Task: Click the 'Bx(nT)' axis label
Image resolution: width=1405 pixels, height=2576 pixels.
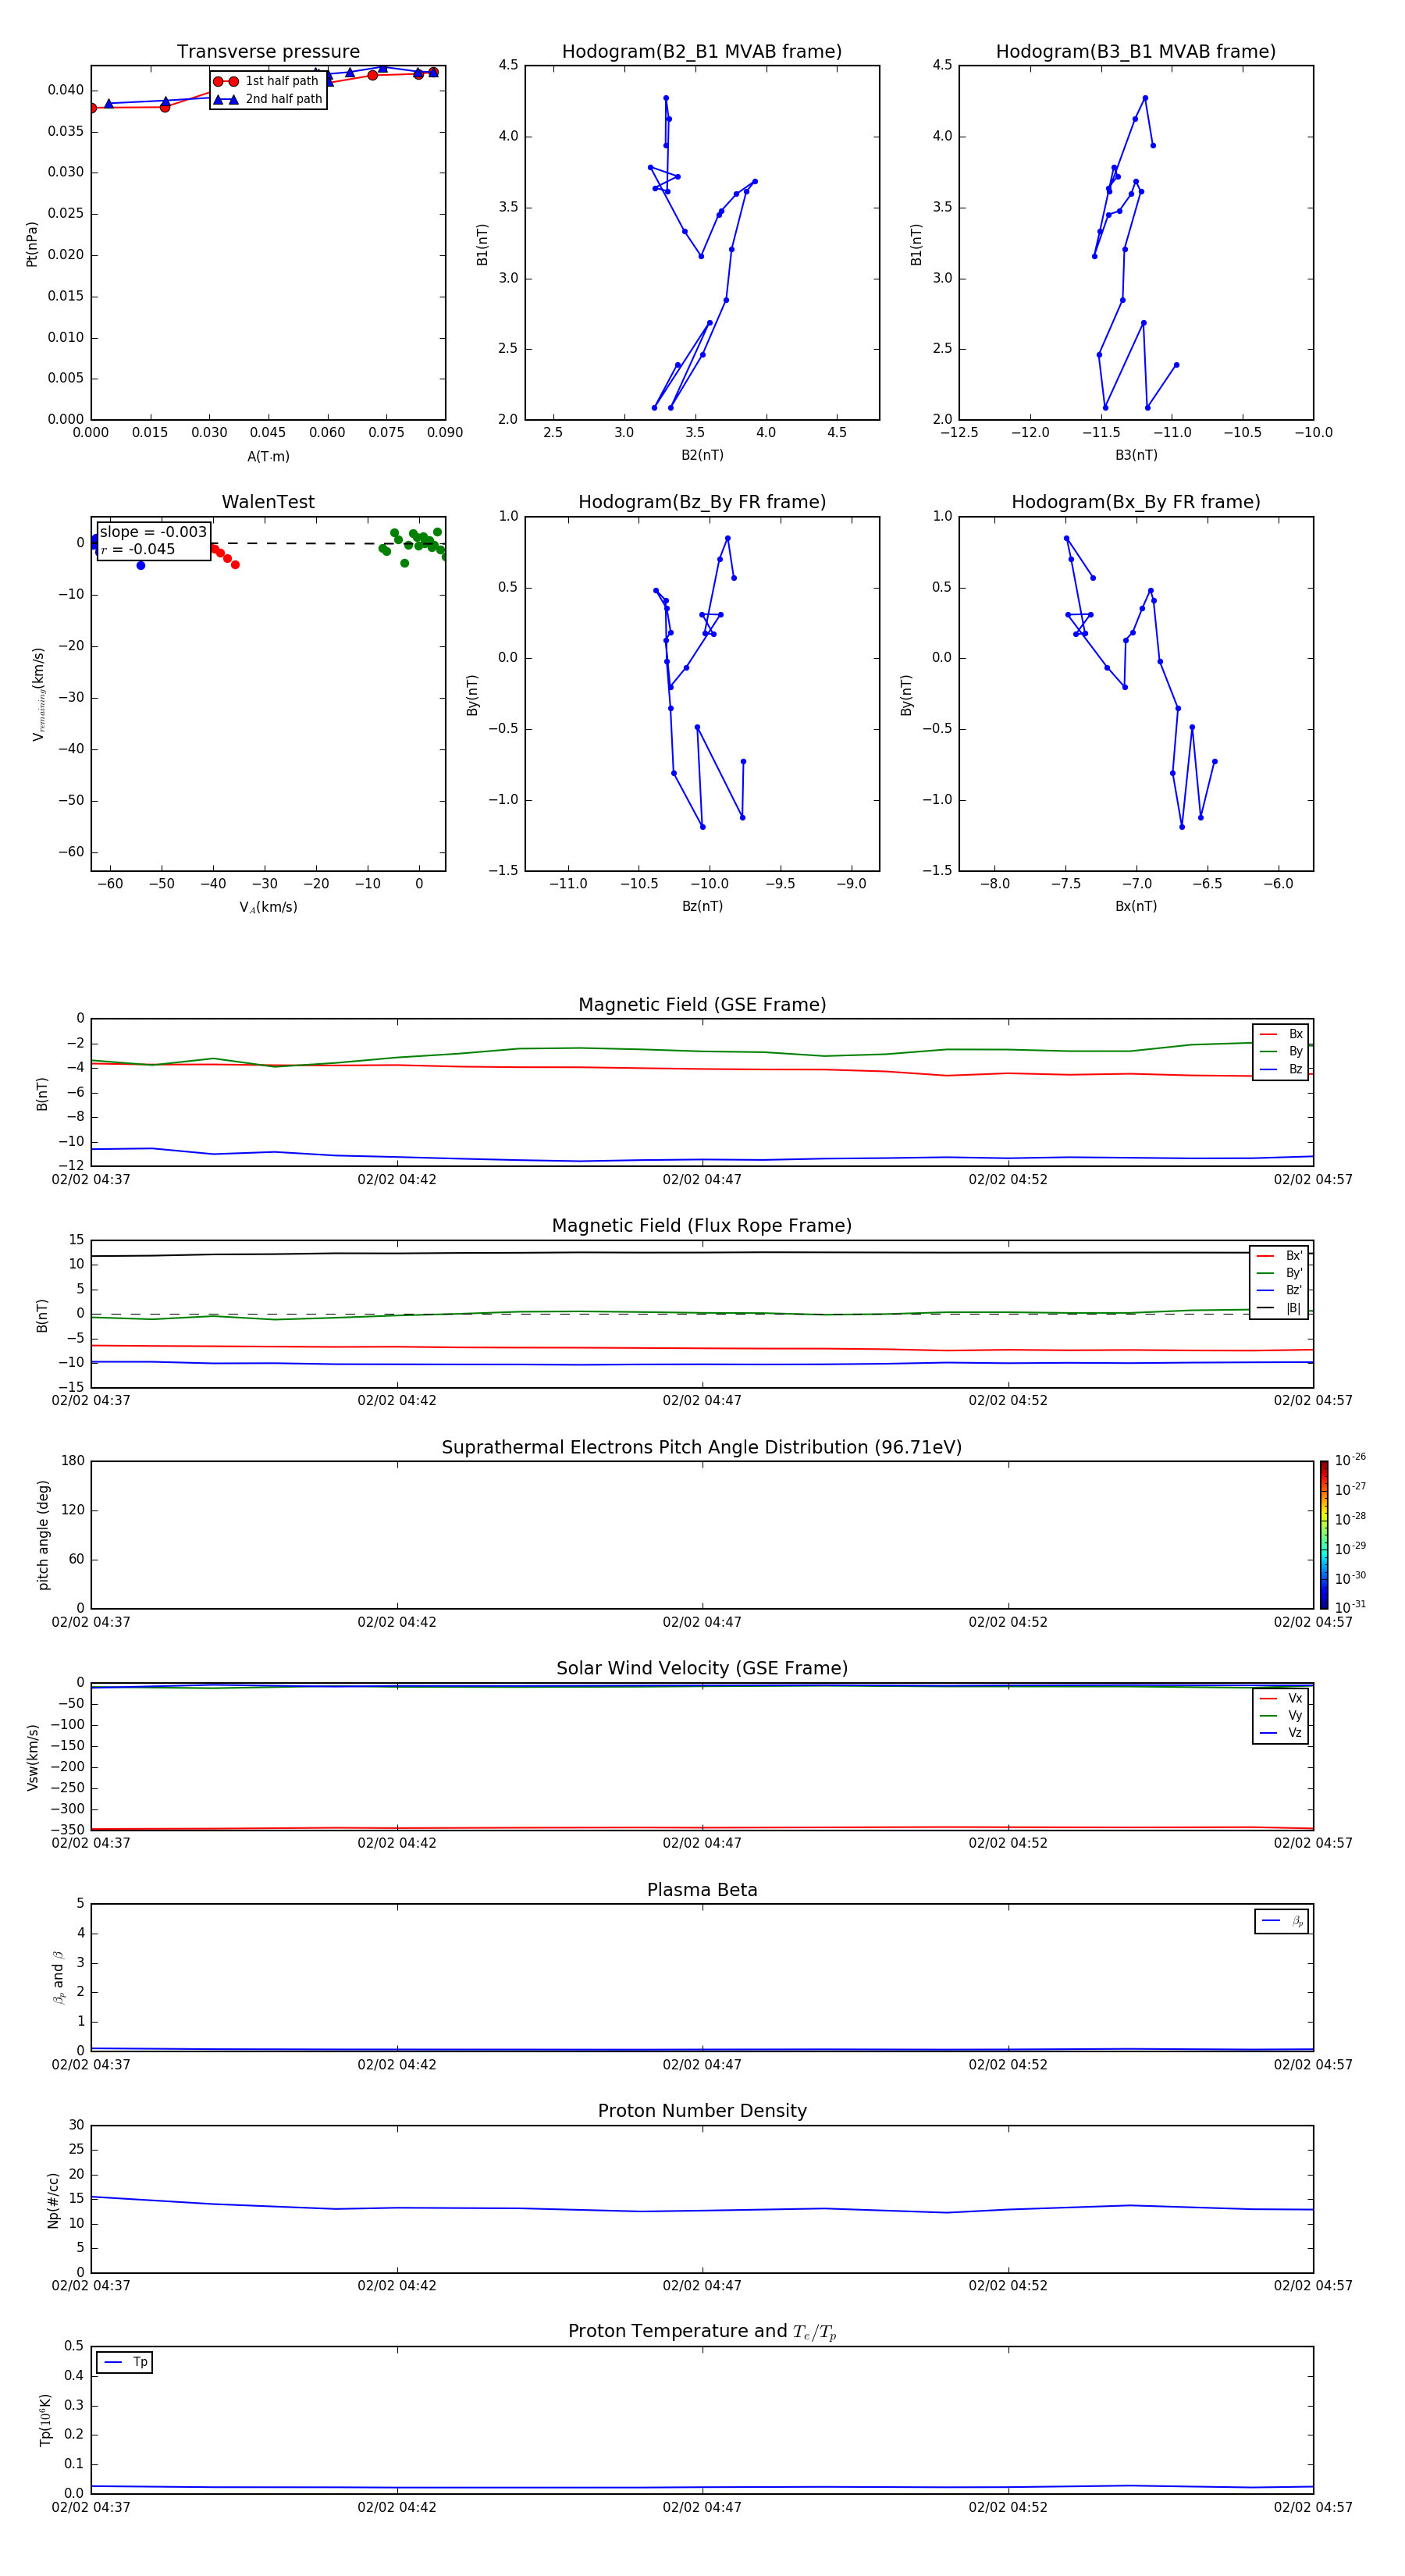Action: [1136, 906]
